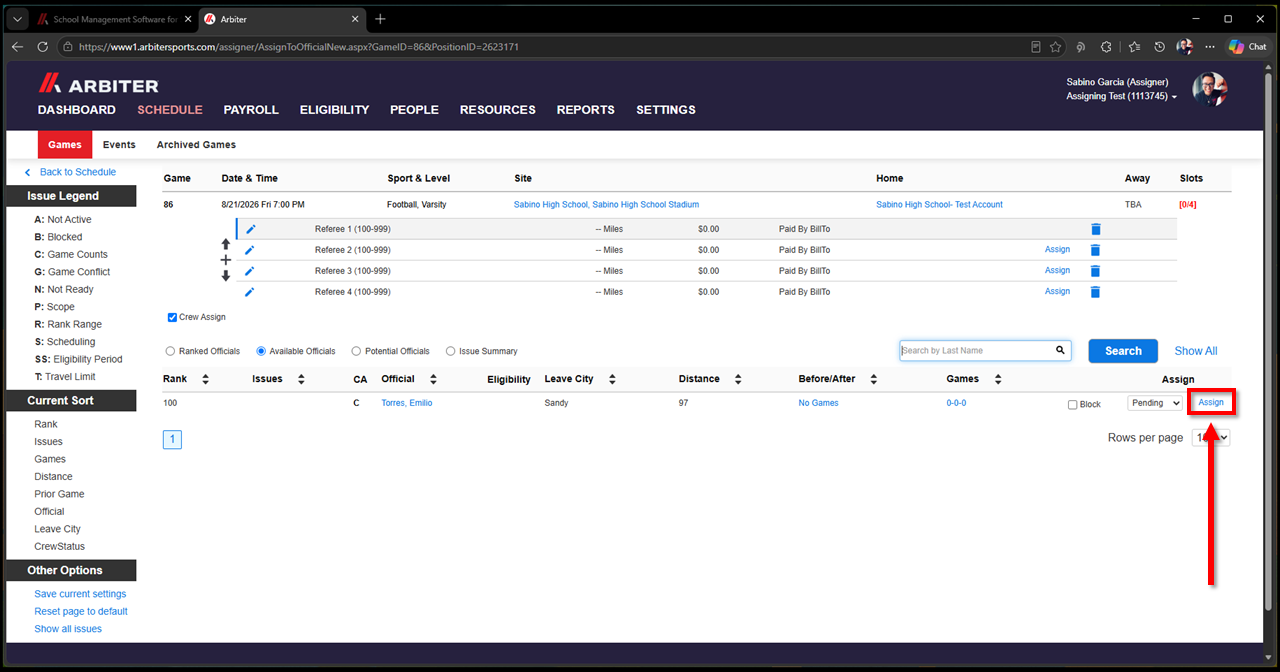The width and height of the screenshot is (1280, 672).
Task: Assign Torres, Emilio with the Assign link
Action: click(x=1211, y=403)
